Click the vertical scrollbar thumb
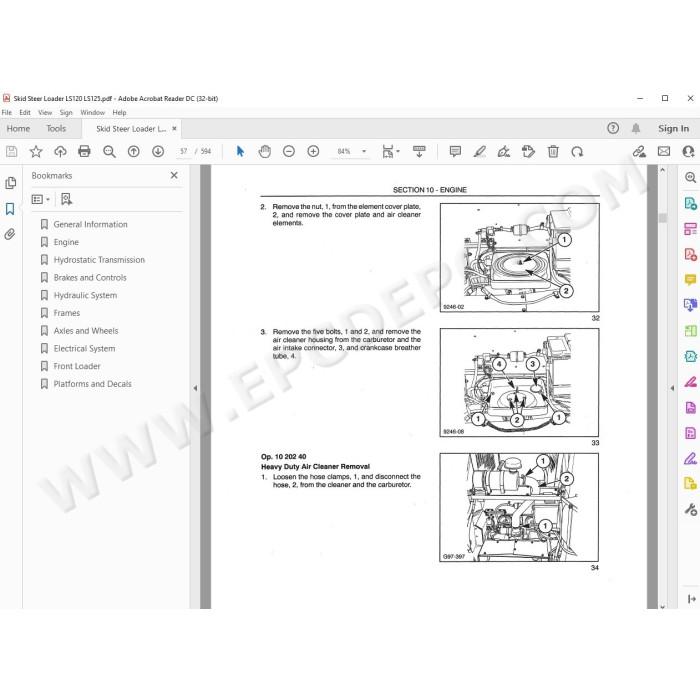Screen dimensions: 700x700 tap(662, 217)
